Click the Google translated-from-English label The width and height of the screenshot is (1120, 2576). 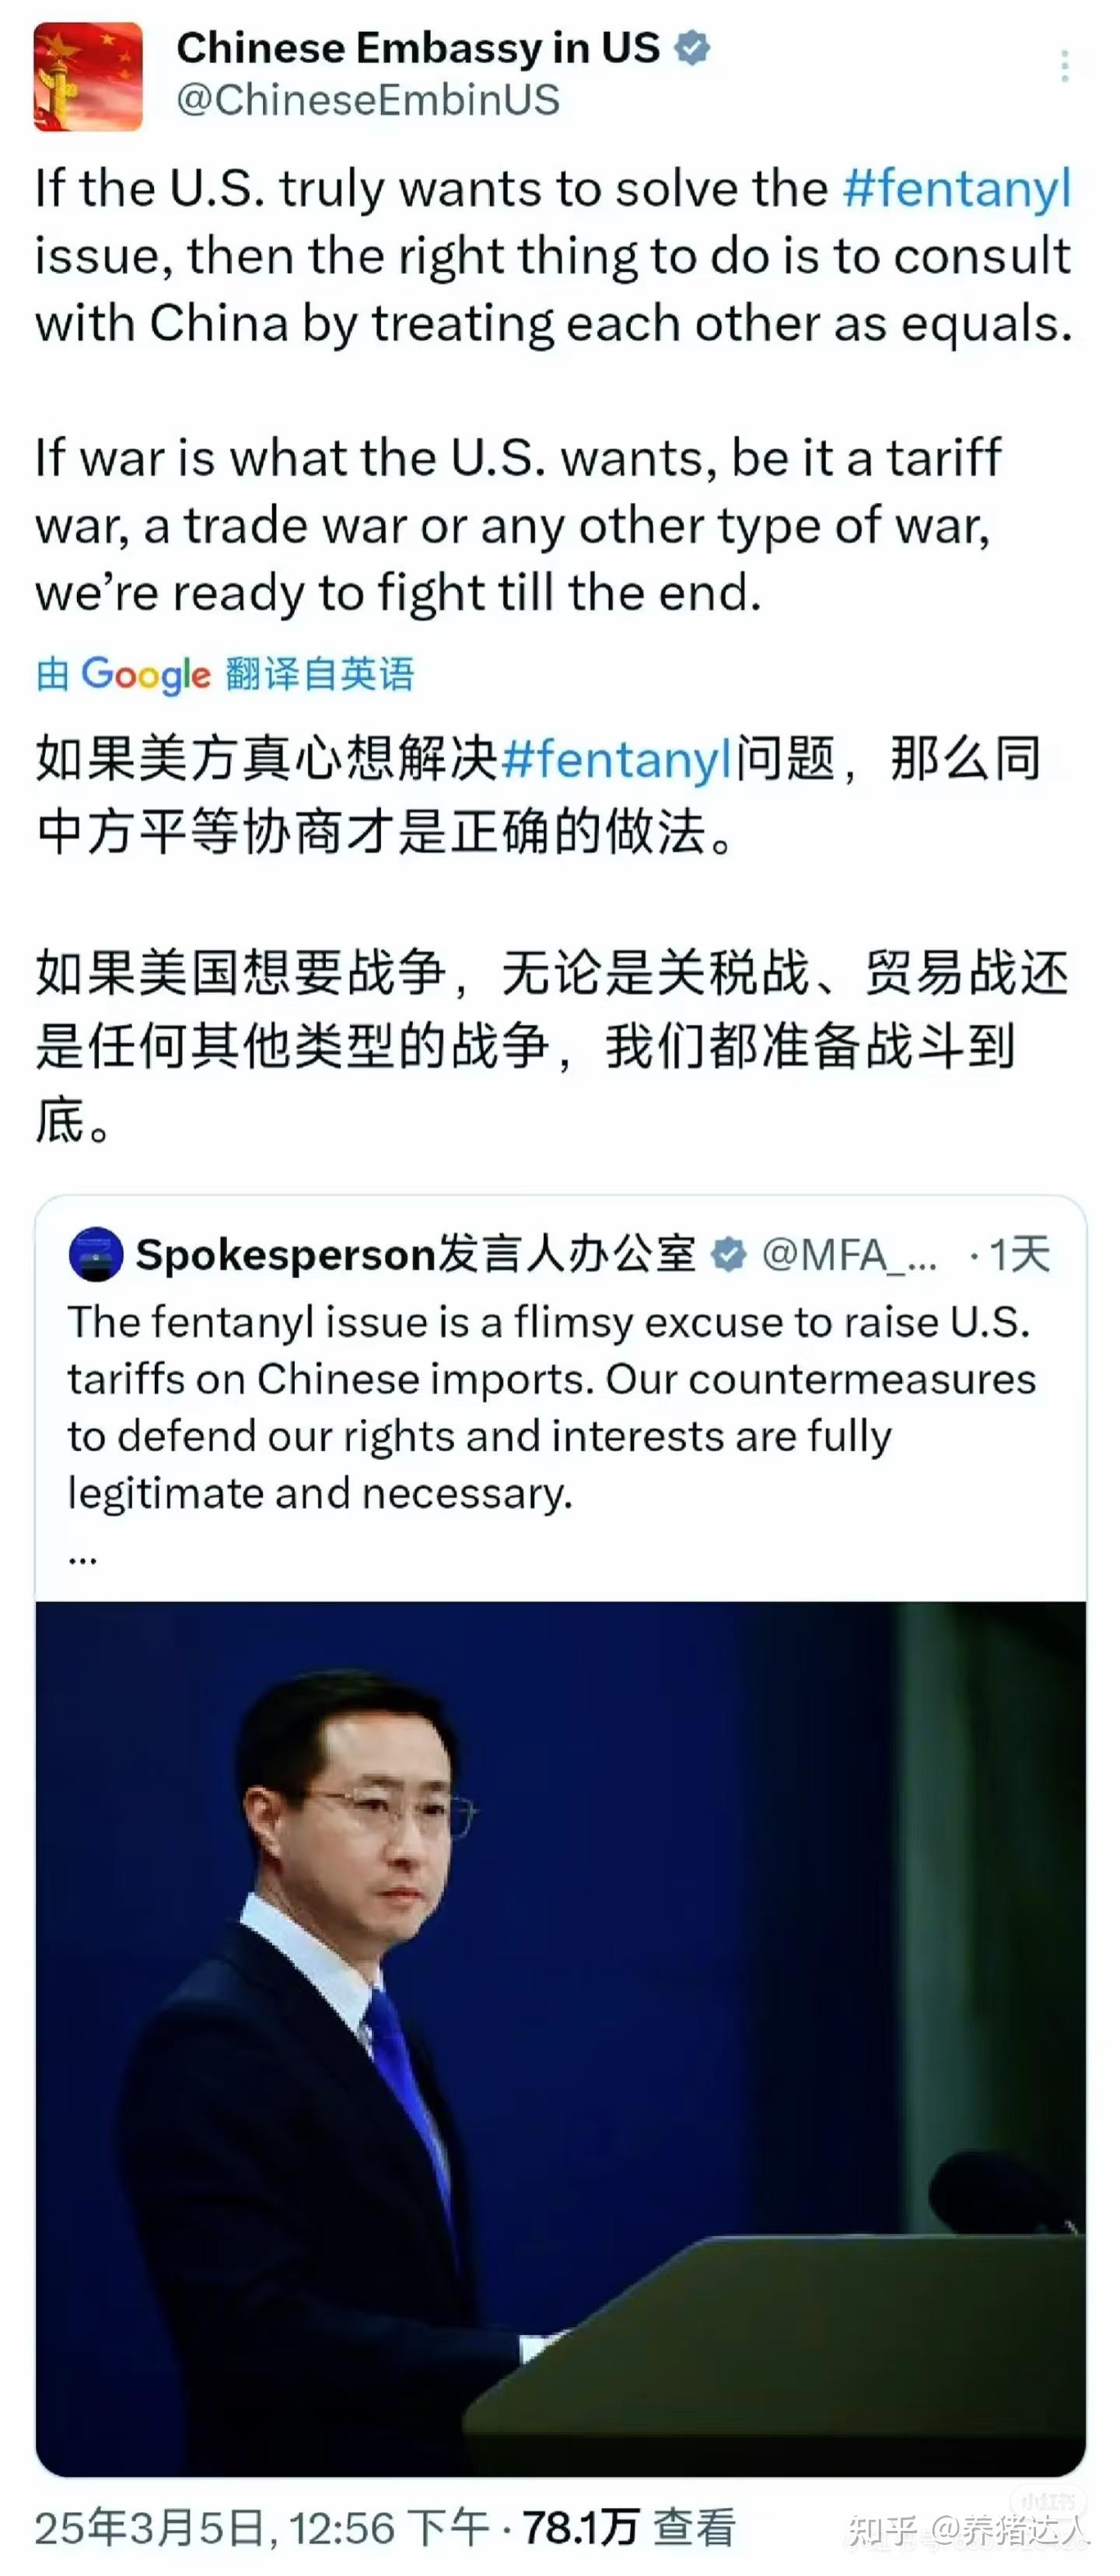pyautogui.click(x=225, y=674)
